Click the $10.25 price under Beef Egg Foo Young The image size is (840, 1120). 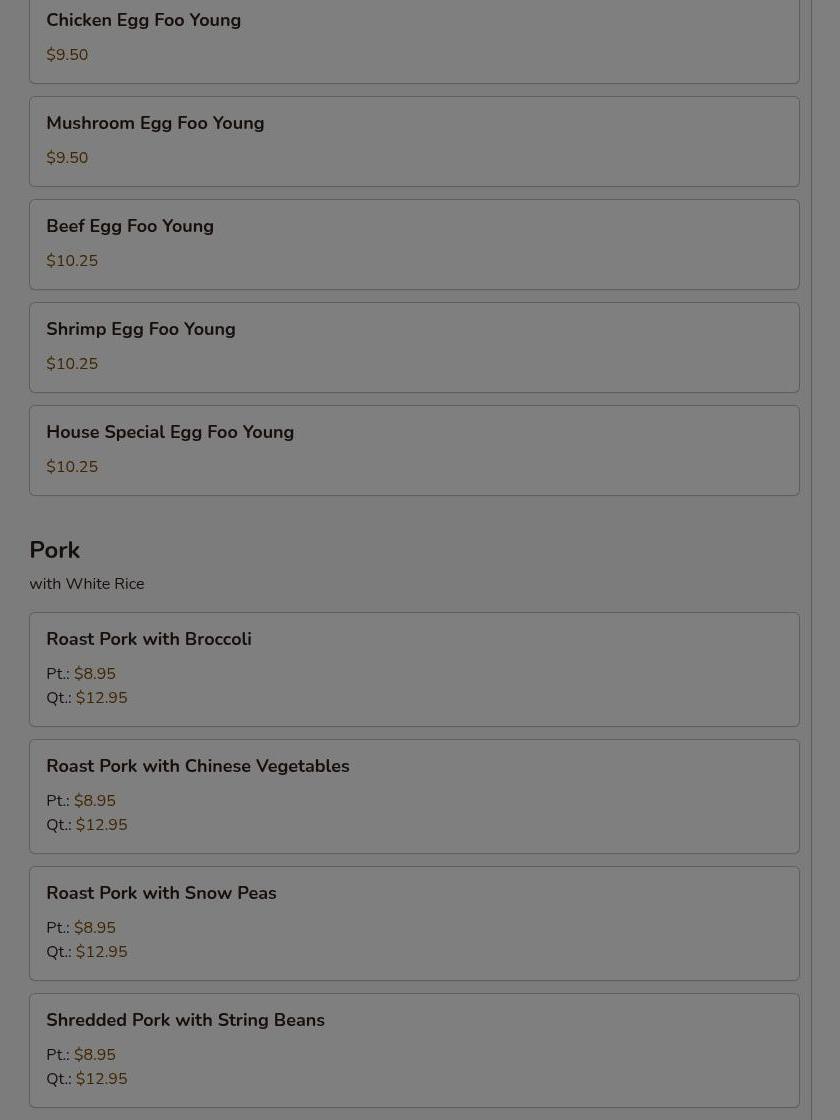72,261
